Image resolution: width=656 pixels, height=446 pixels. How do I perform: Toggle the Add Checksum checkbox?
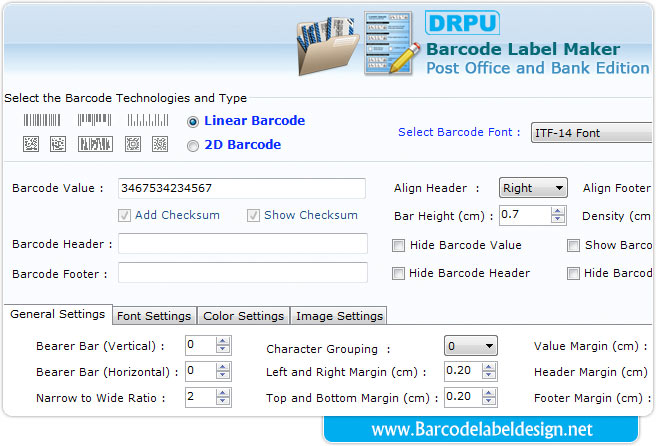[x=124, y=215]
